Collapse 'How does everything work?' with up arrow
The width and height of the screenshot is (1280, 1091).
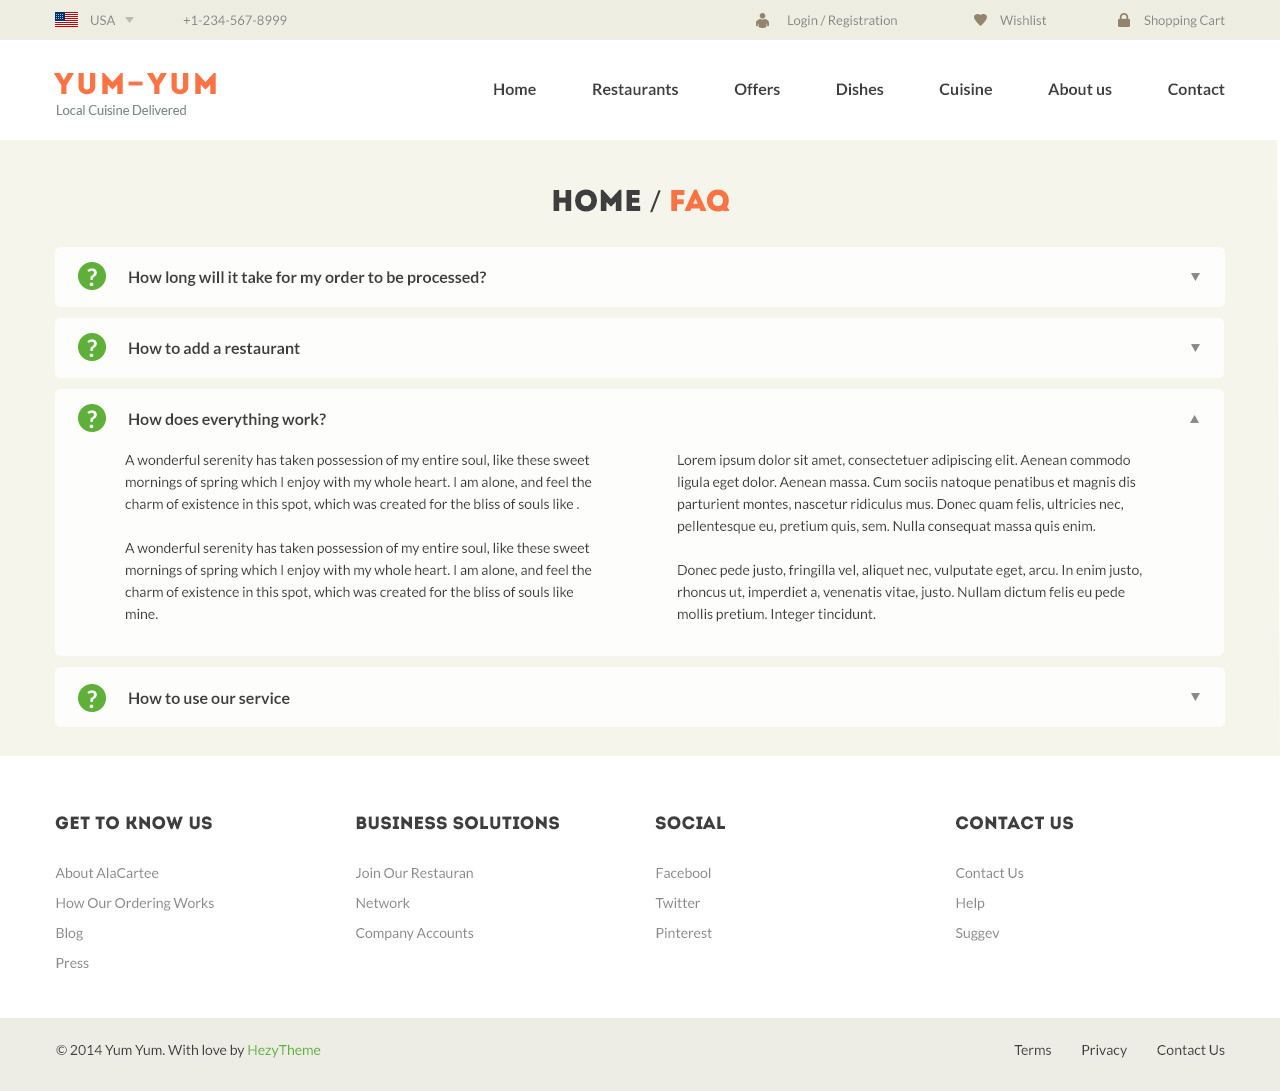tap(1194, 419)
